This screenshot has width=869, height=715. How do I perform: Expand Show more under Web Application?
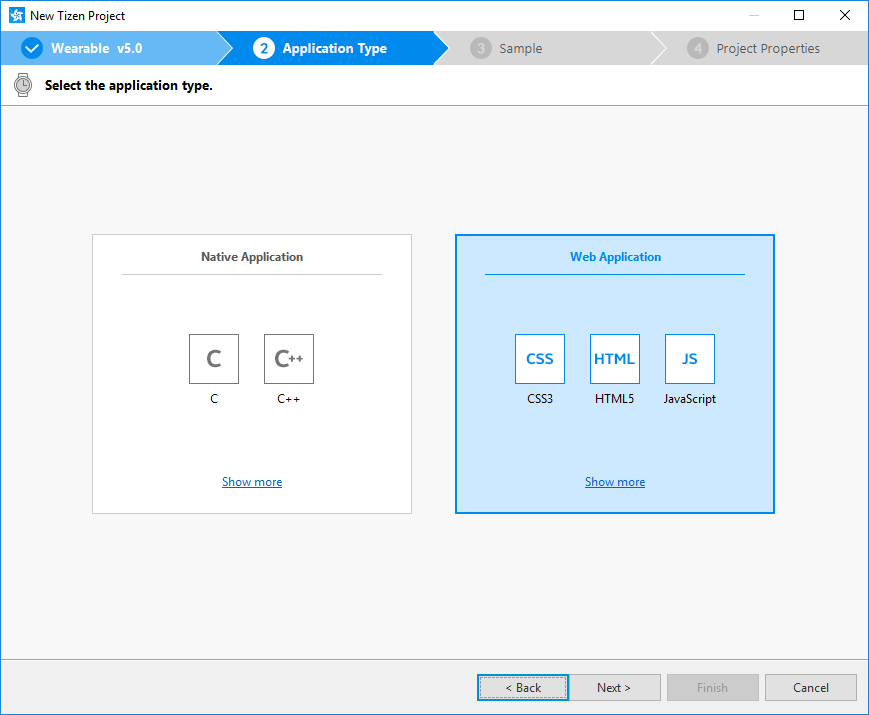tap(614, 481)
